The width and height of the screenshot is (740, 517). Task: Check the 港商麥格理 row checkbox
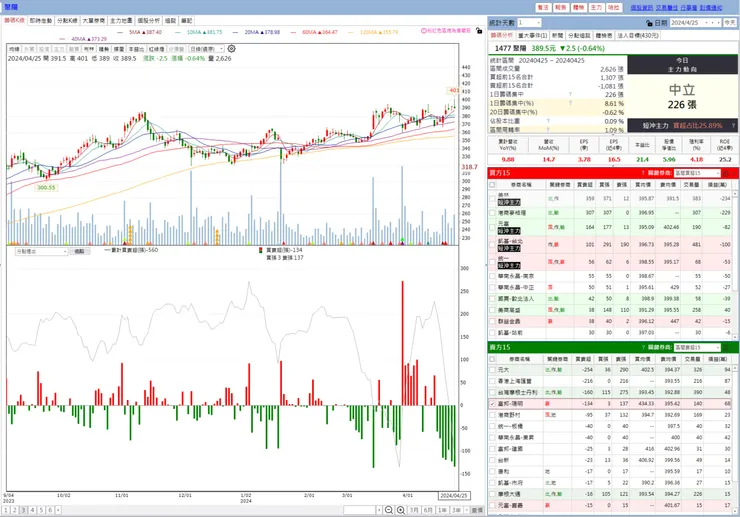[492, 213]
